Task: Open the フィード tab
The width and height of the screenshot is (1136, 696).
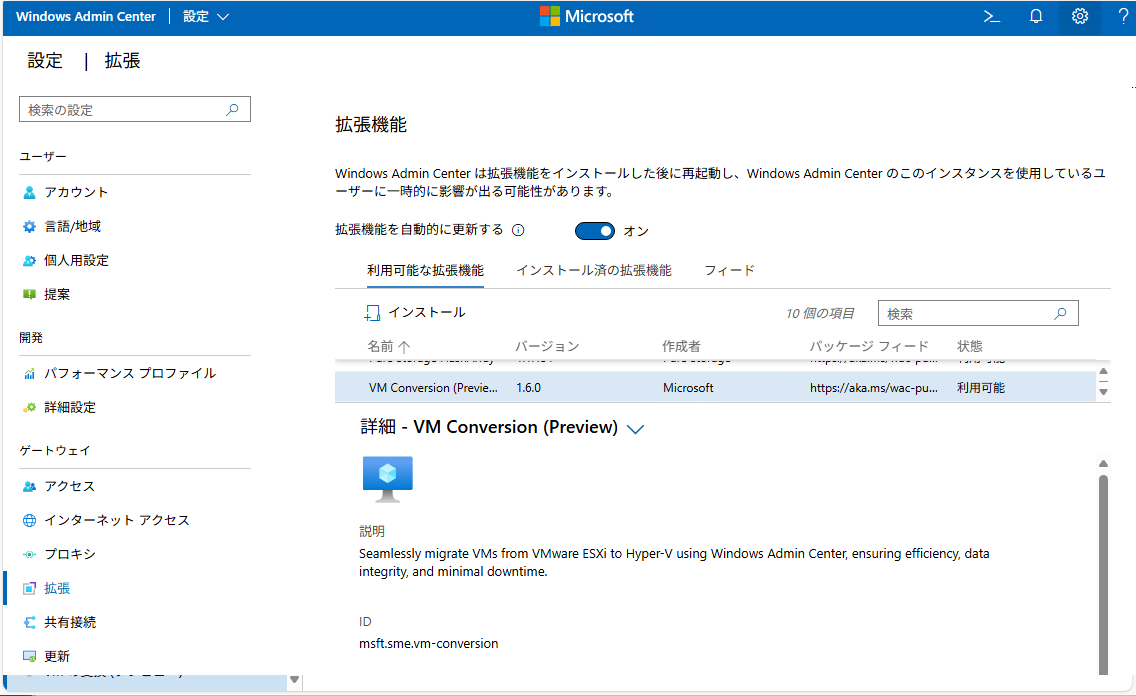Action: click(x=728, y=270)
